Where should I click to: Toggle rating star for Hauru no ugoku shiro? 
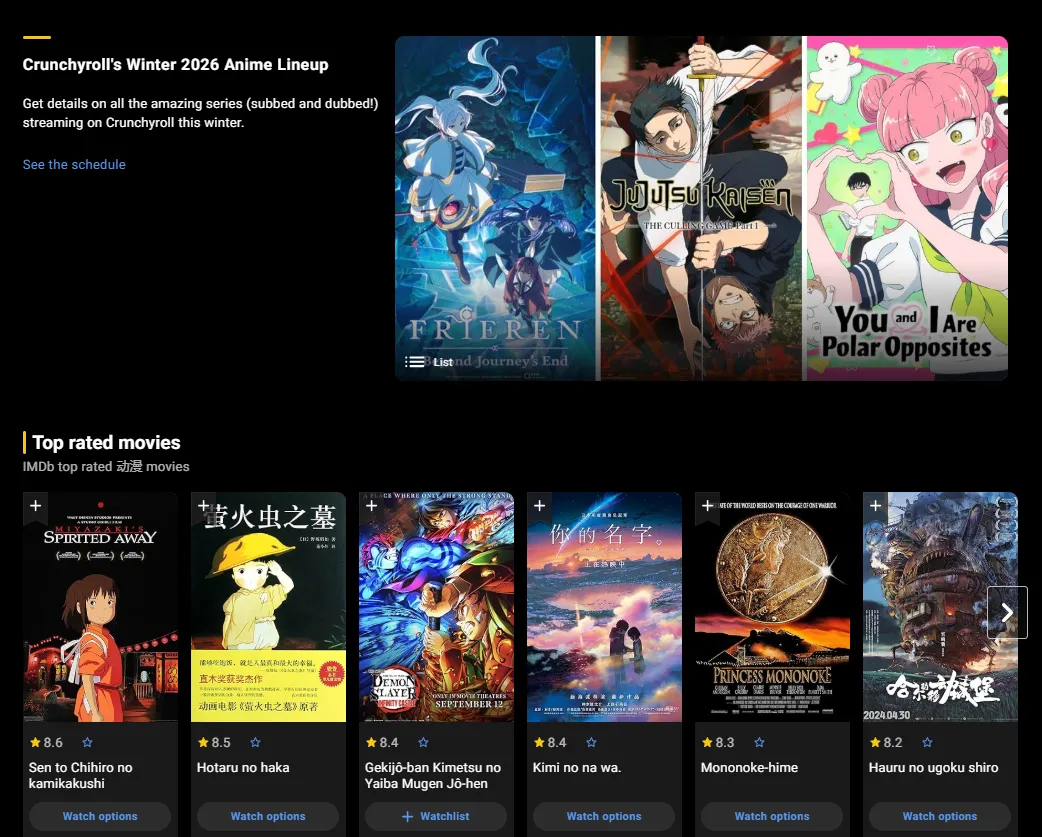coord(928,743)
